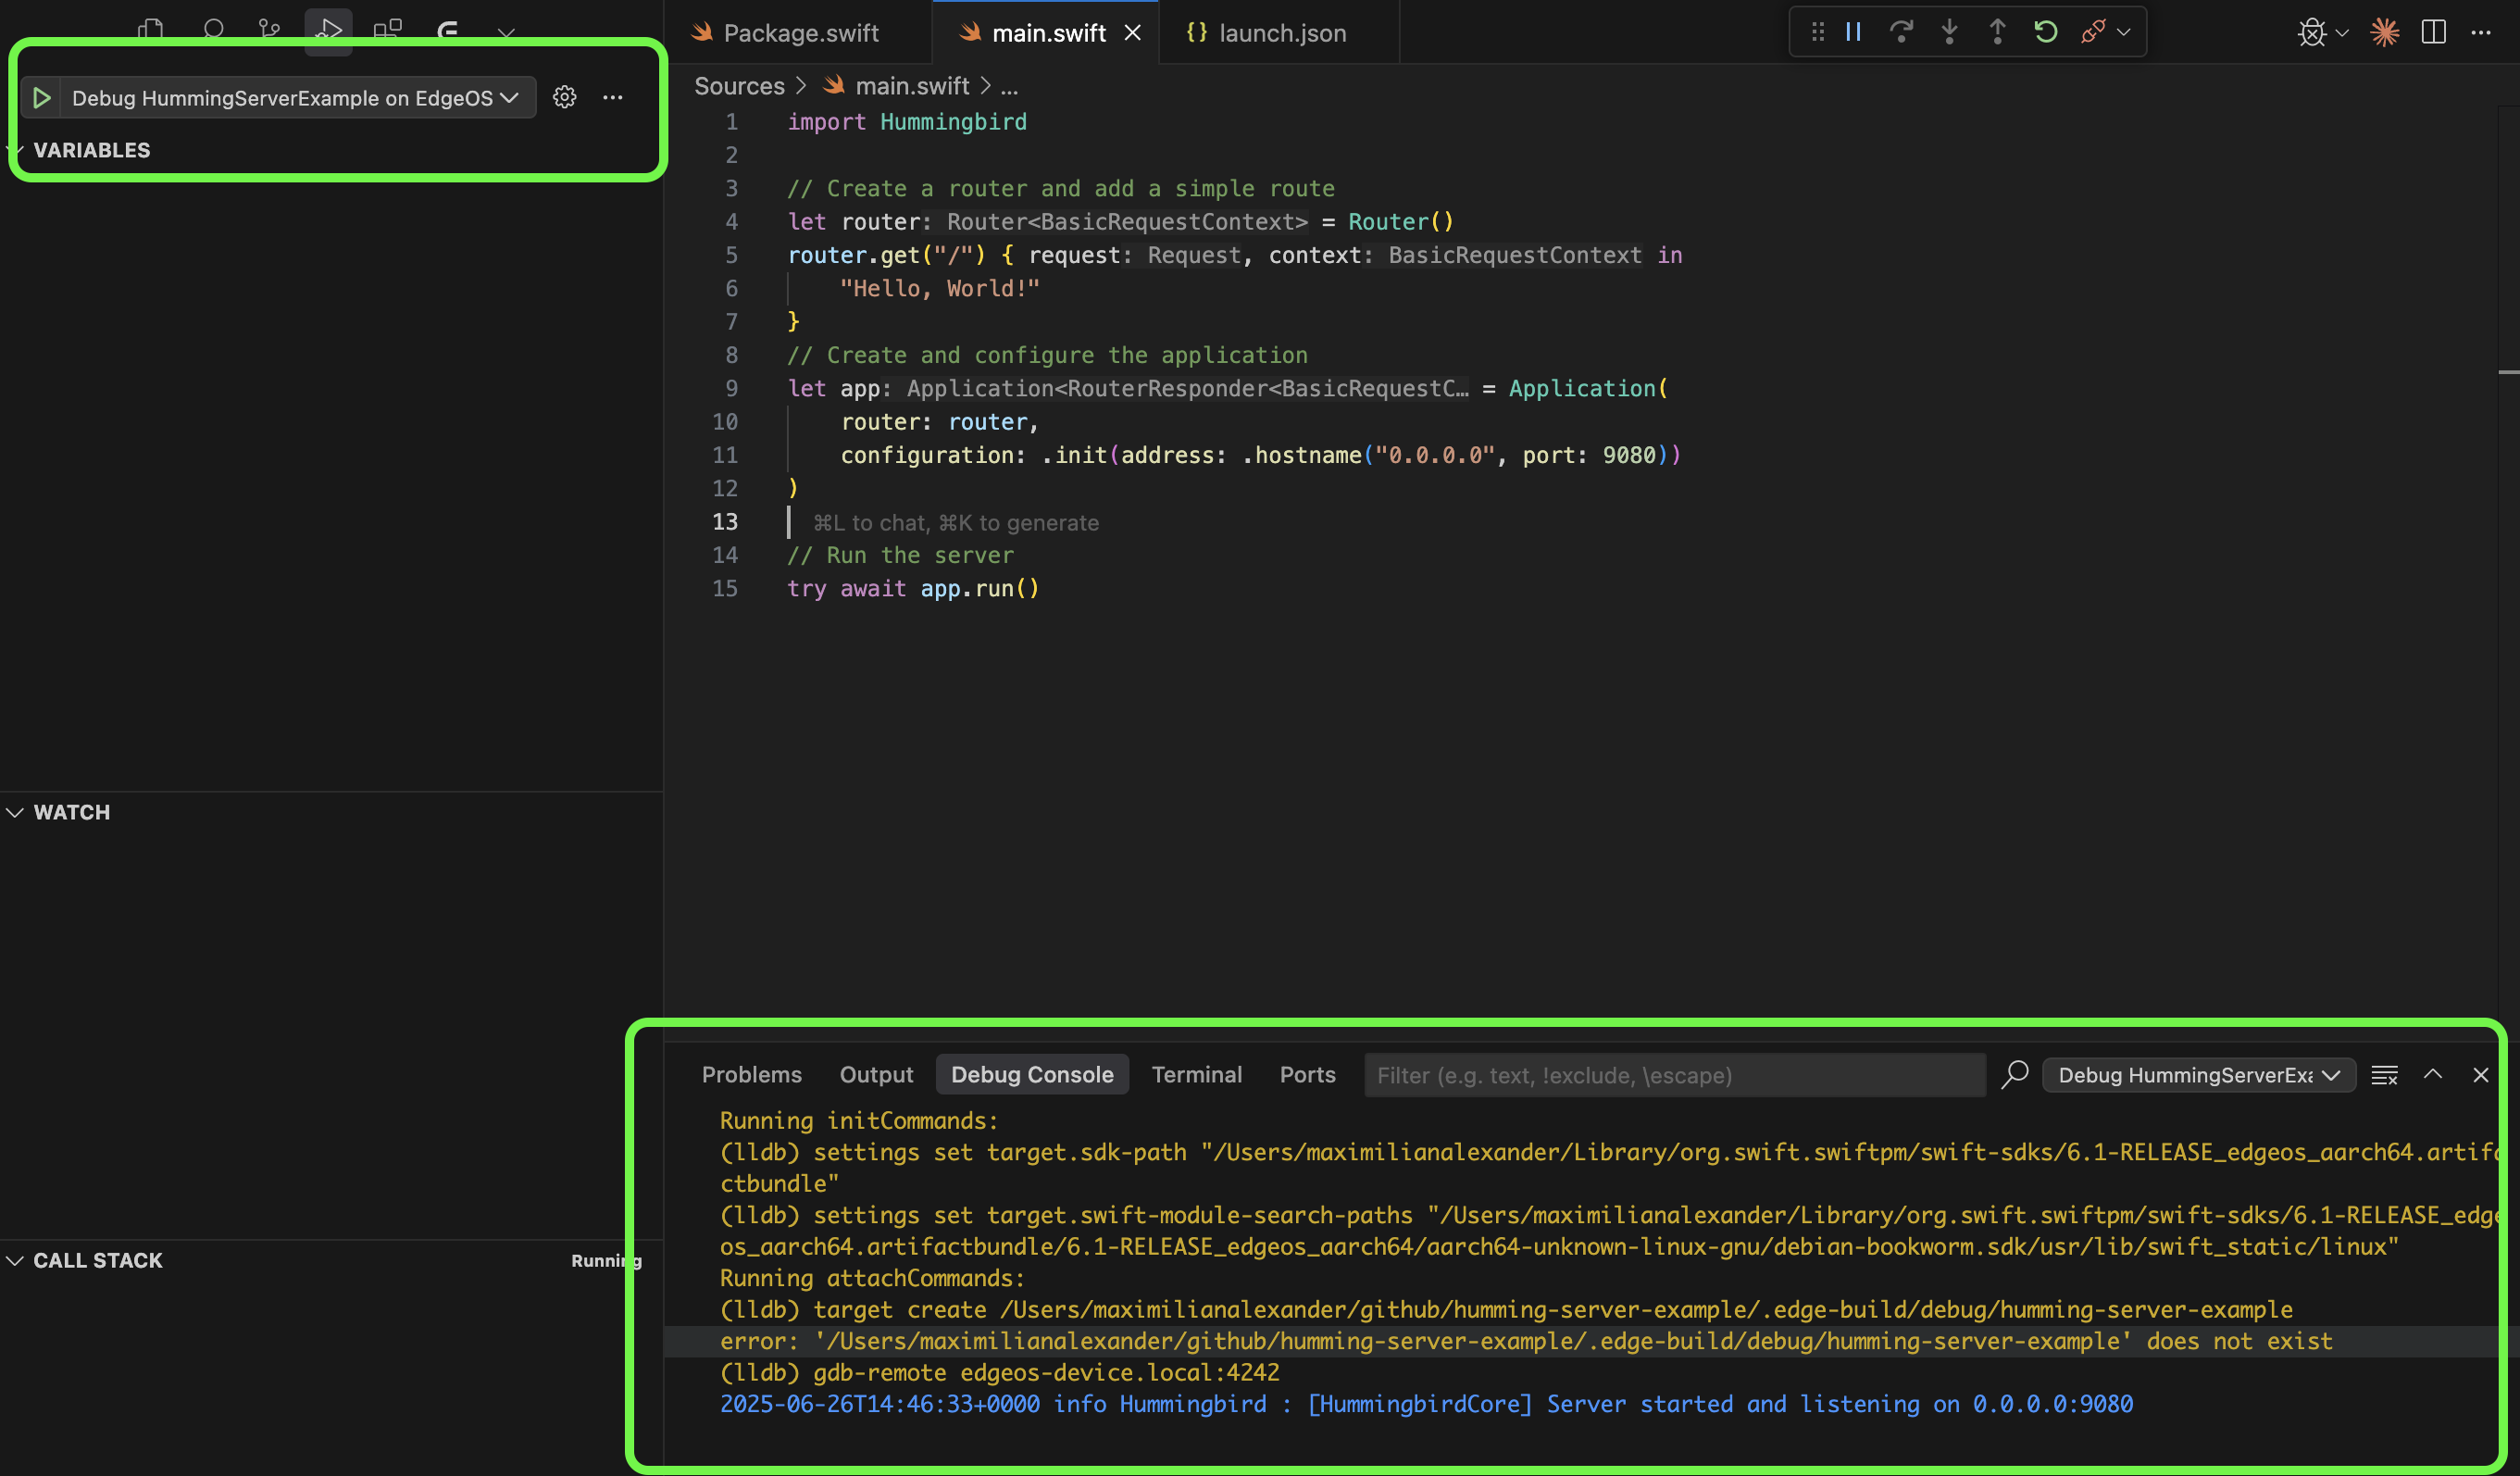The height and width of the screenshot is (1476, 2520).
Task: Select the main.swift editor tab
Action: tap(1048, 33)
